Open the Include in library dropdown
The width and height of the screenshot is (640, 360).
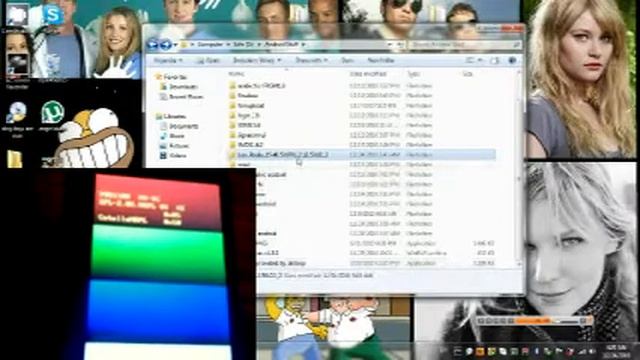(257, 60)
